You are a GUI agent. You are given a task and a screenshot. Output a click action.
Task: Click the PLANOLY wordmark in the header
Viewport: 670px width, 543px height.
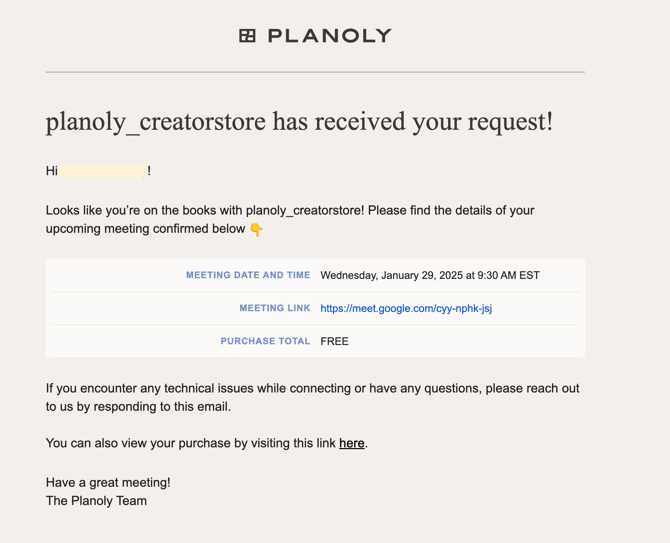329,36
